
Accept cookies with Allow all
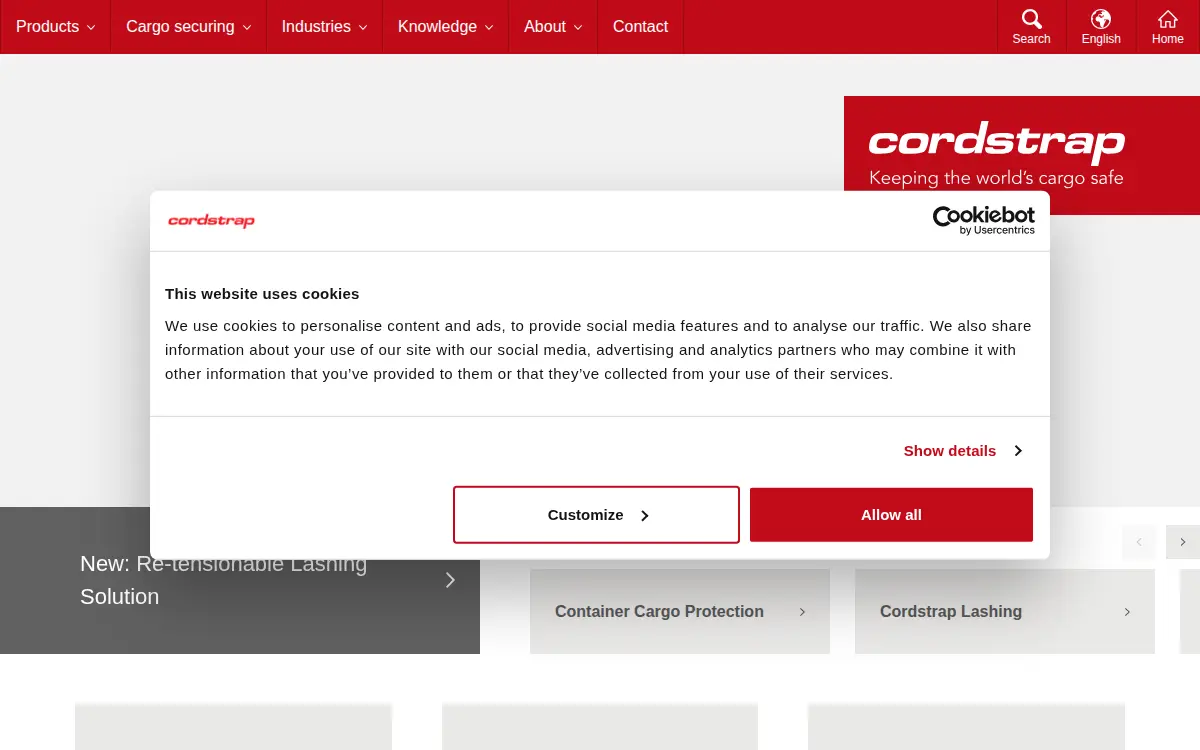click(891, 515)
